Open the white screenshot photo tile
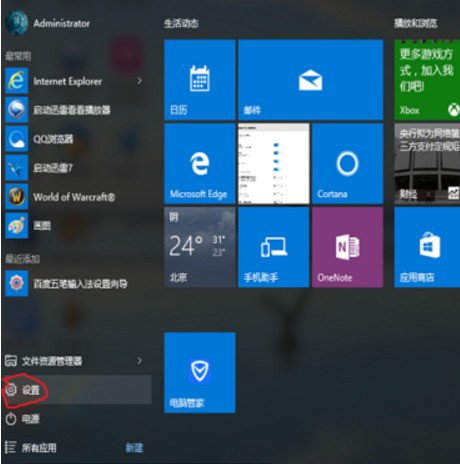The image size is (460, 464). [274, 163]
